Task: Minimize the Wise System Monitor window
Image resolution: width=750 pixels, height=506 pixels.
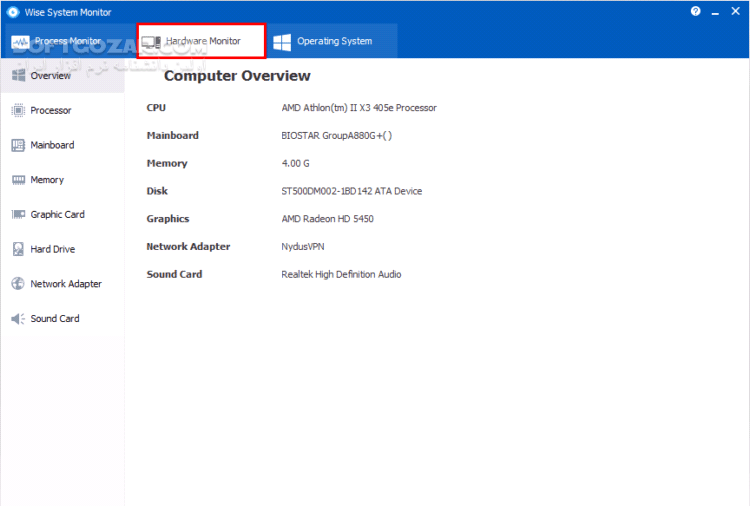Action: click(x=714, y=11)
